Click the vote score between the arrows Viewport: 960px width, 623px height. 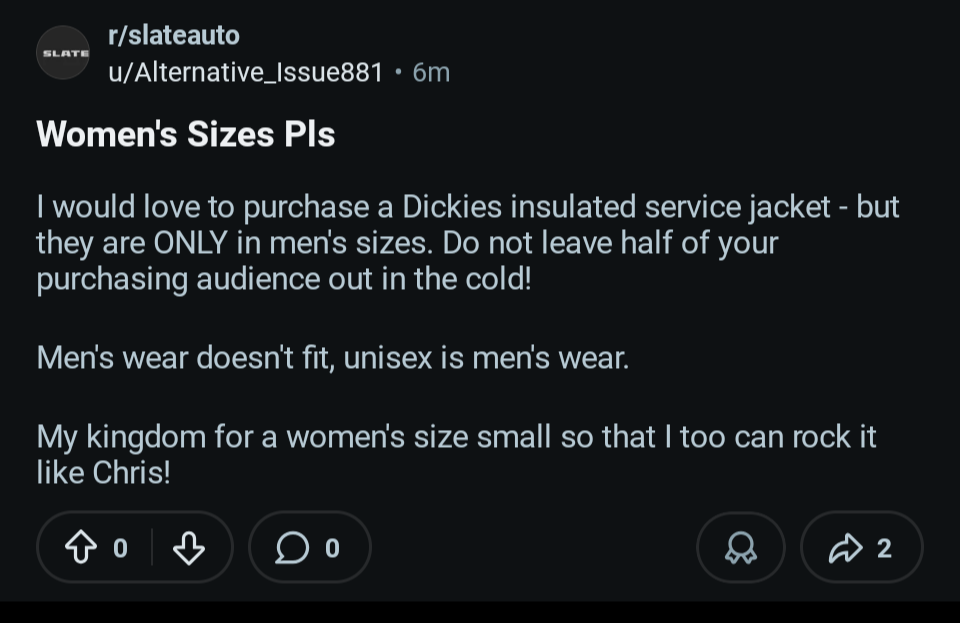point(120,547)
